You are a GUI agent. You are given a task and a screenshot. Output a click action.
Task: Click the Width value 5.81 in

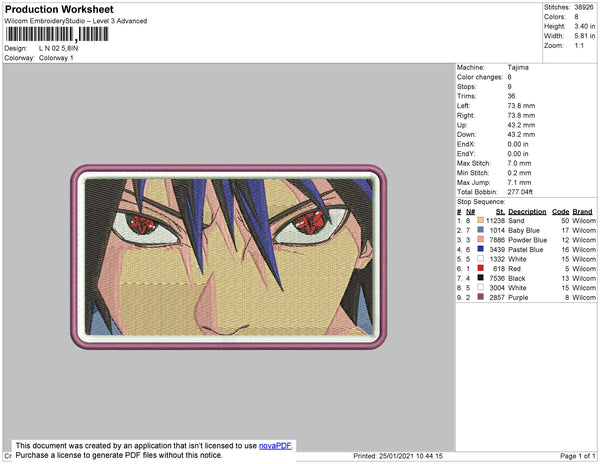pyautogui.click(x=584, y=36)
